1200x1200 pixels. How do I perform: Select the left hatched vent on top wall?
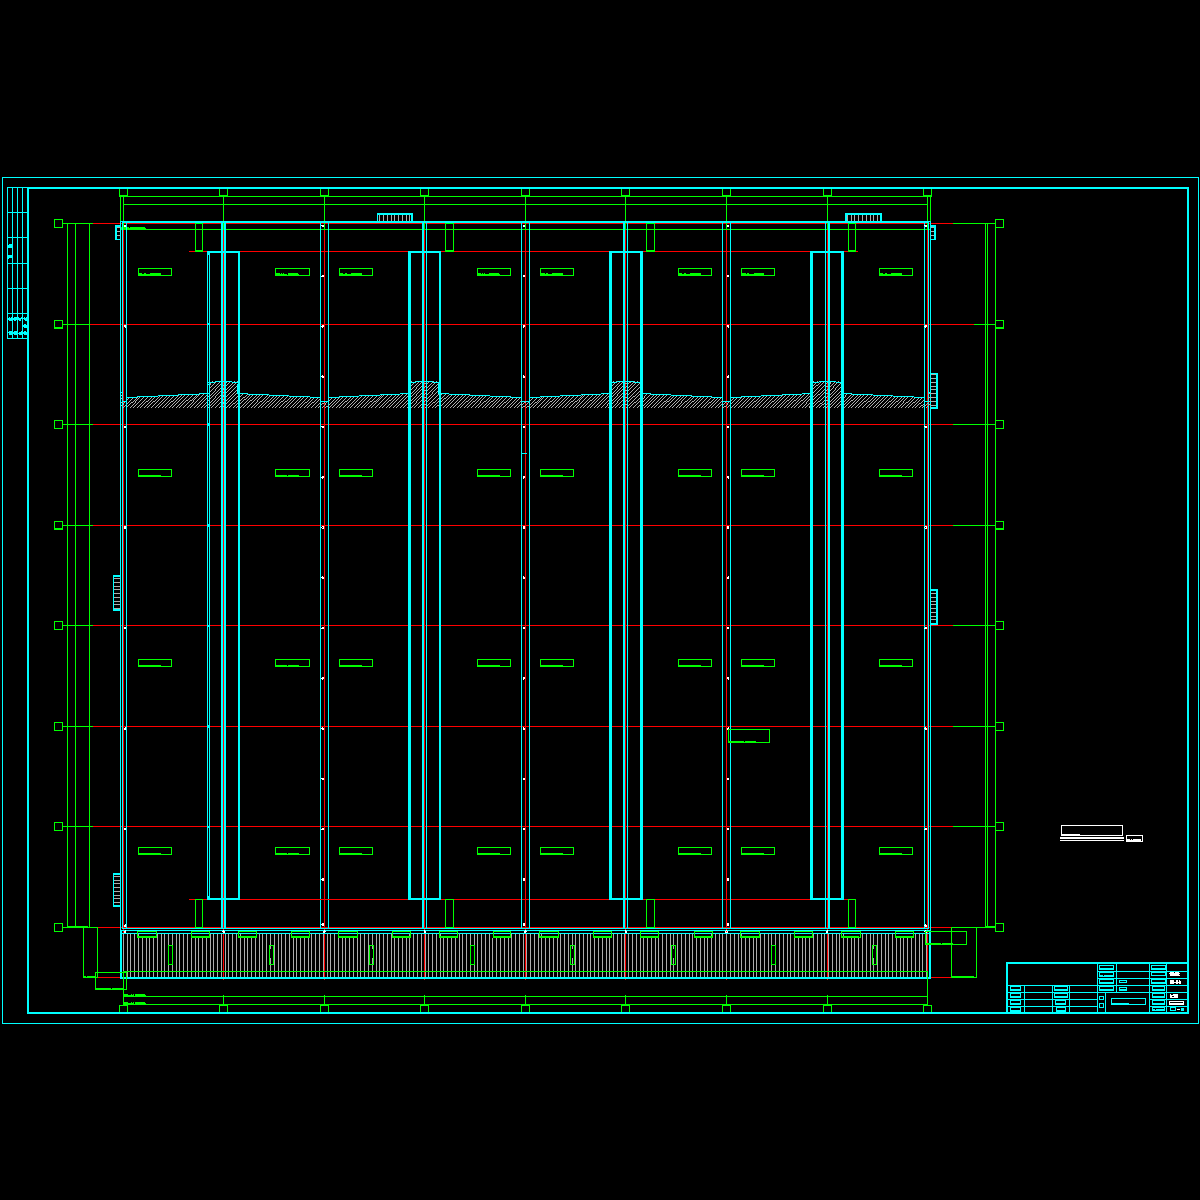click(x=394, y=218)
